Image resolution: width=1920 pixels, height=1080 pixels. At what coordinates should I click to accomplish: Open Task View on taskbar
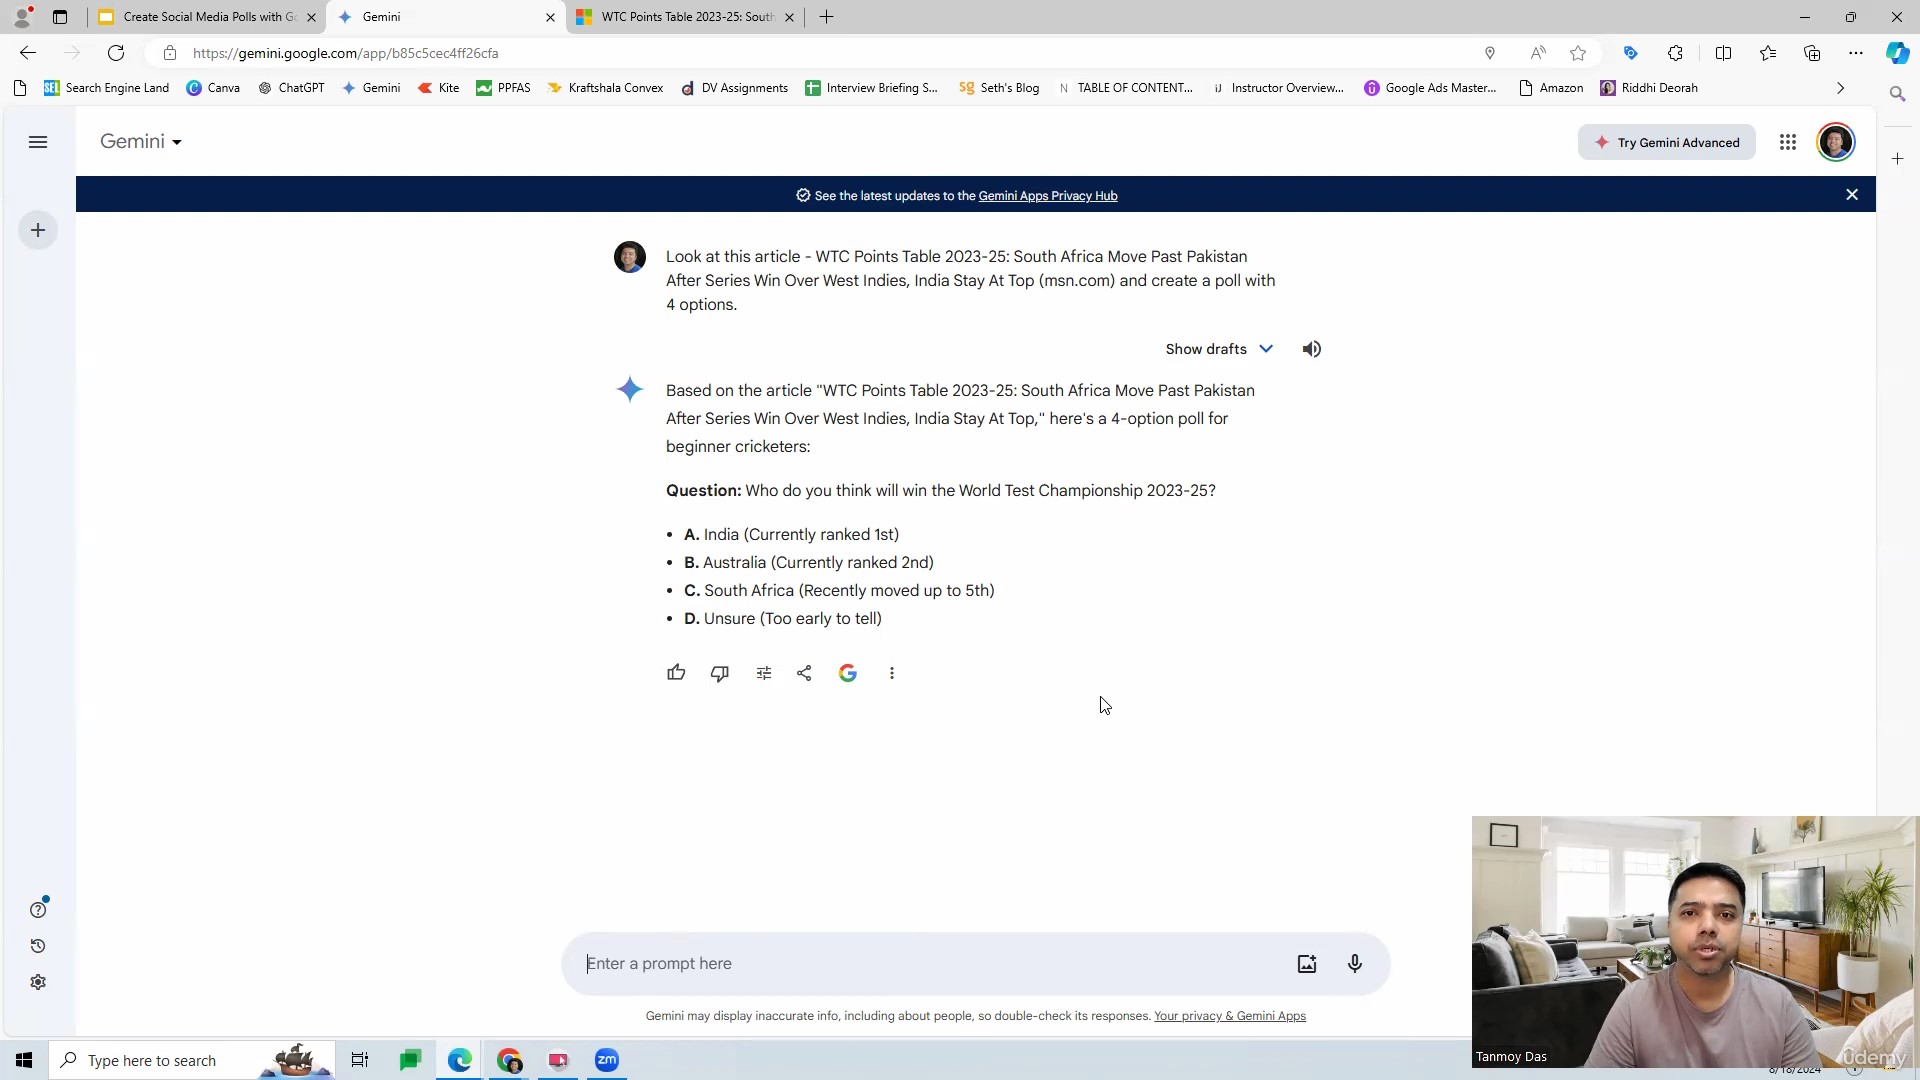click(x=360, y=1060)
